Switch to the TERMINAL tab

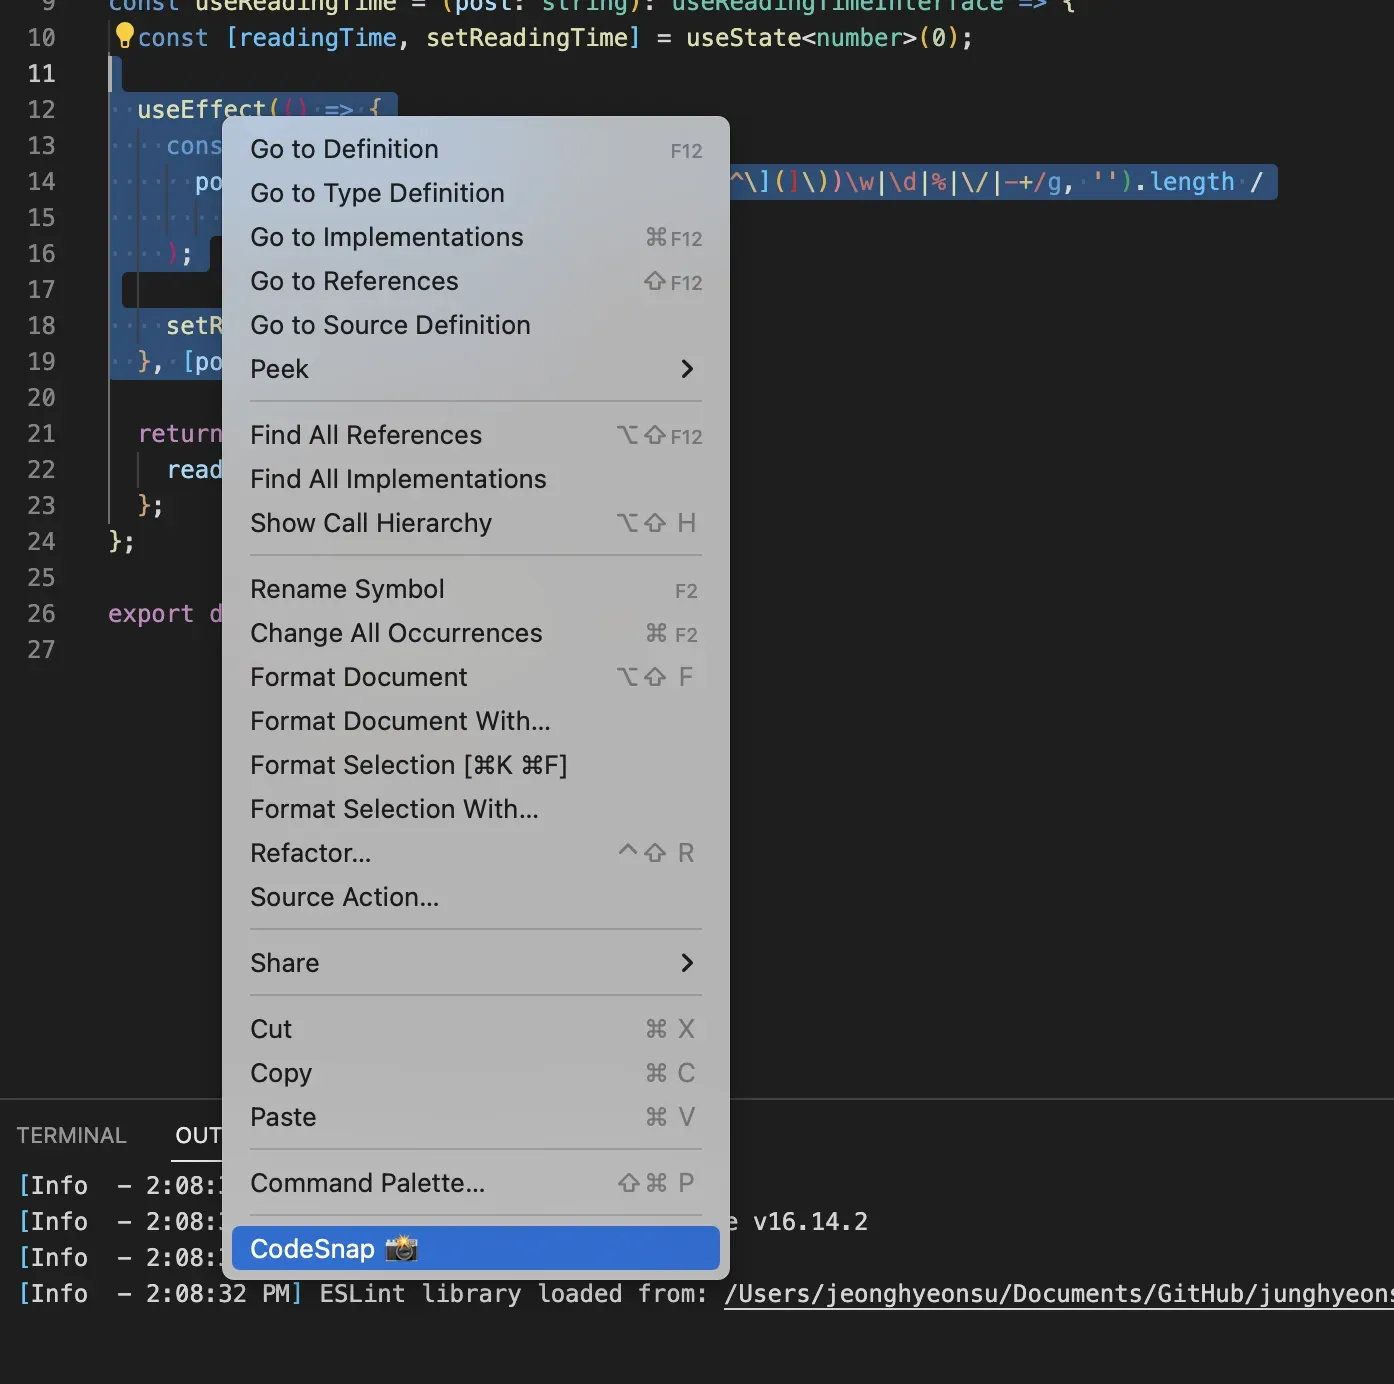pos(71,1135)
